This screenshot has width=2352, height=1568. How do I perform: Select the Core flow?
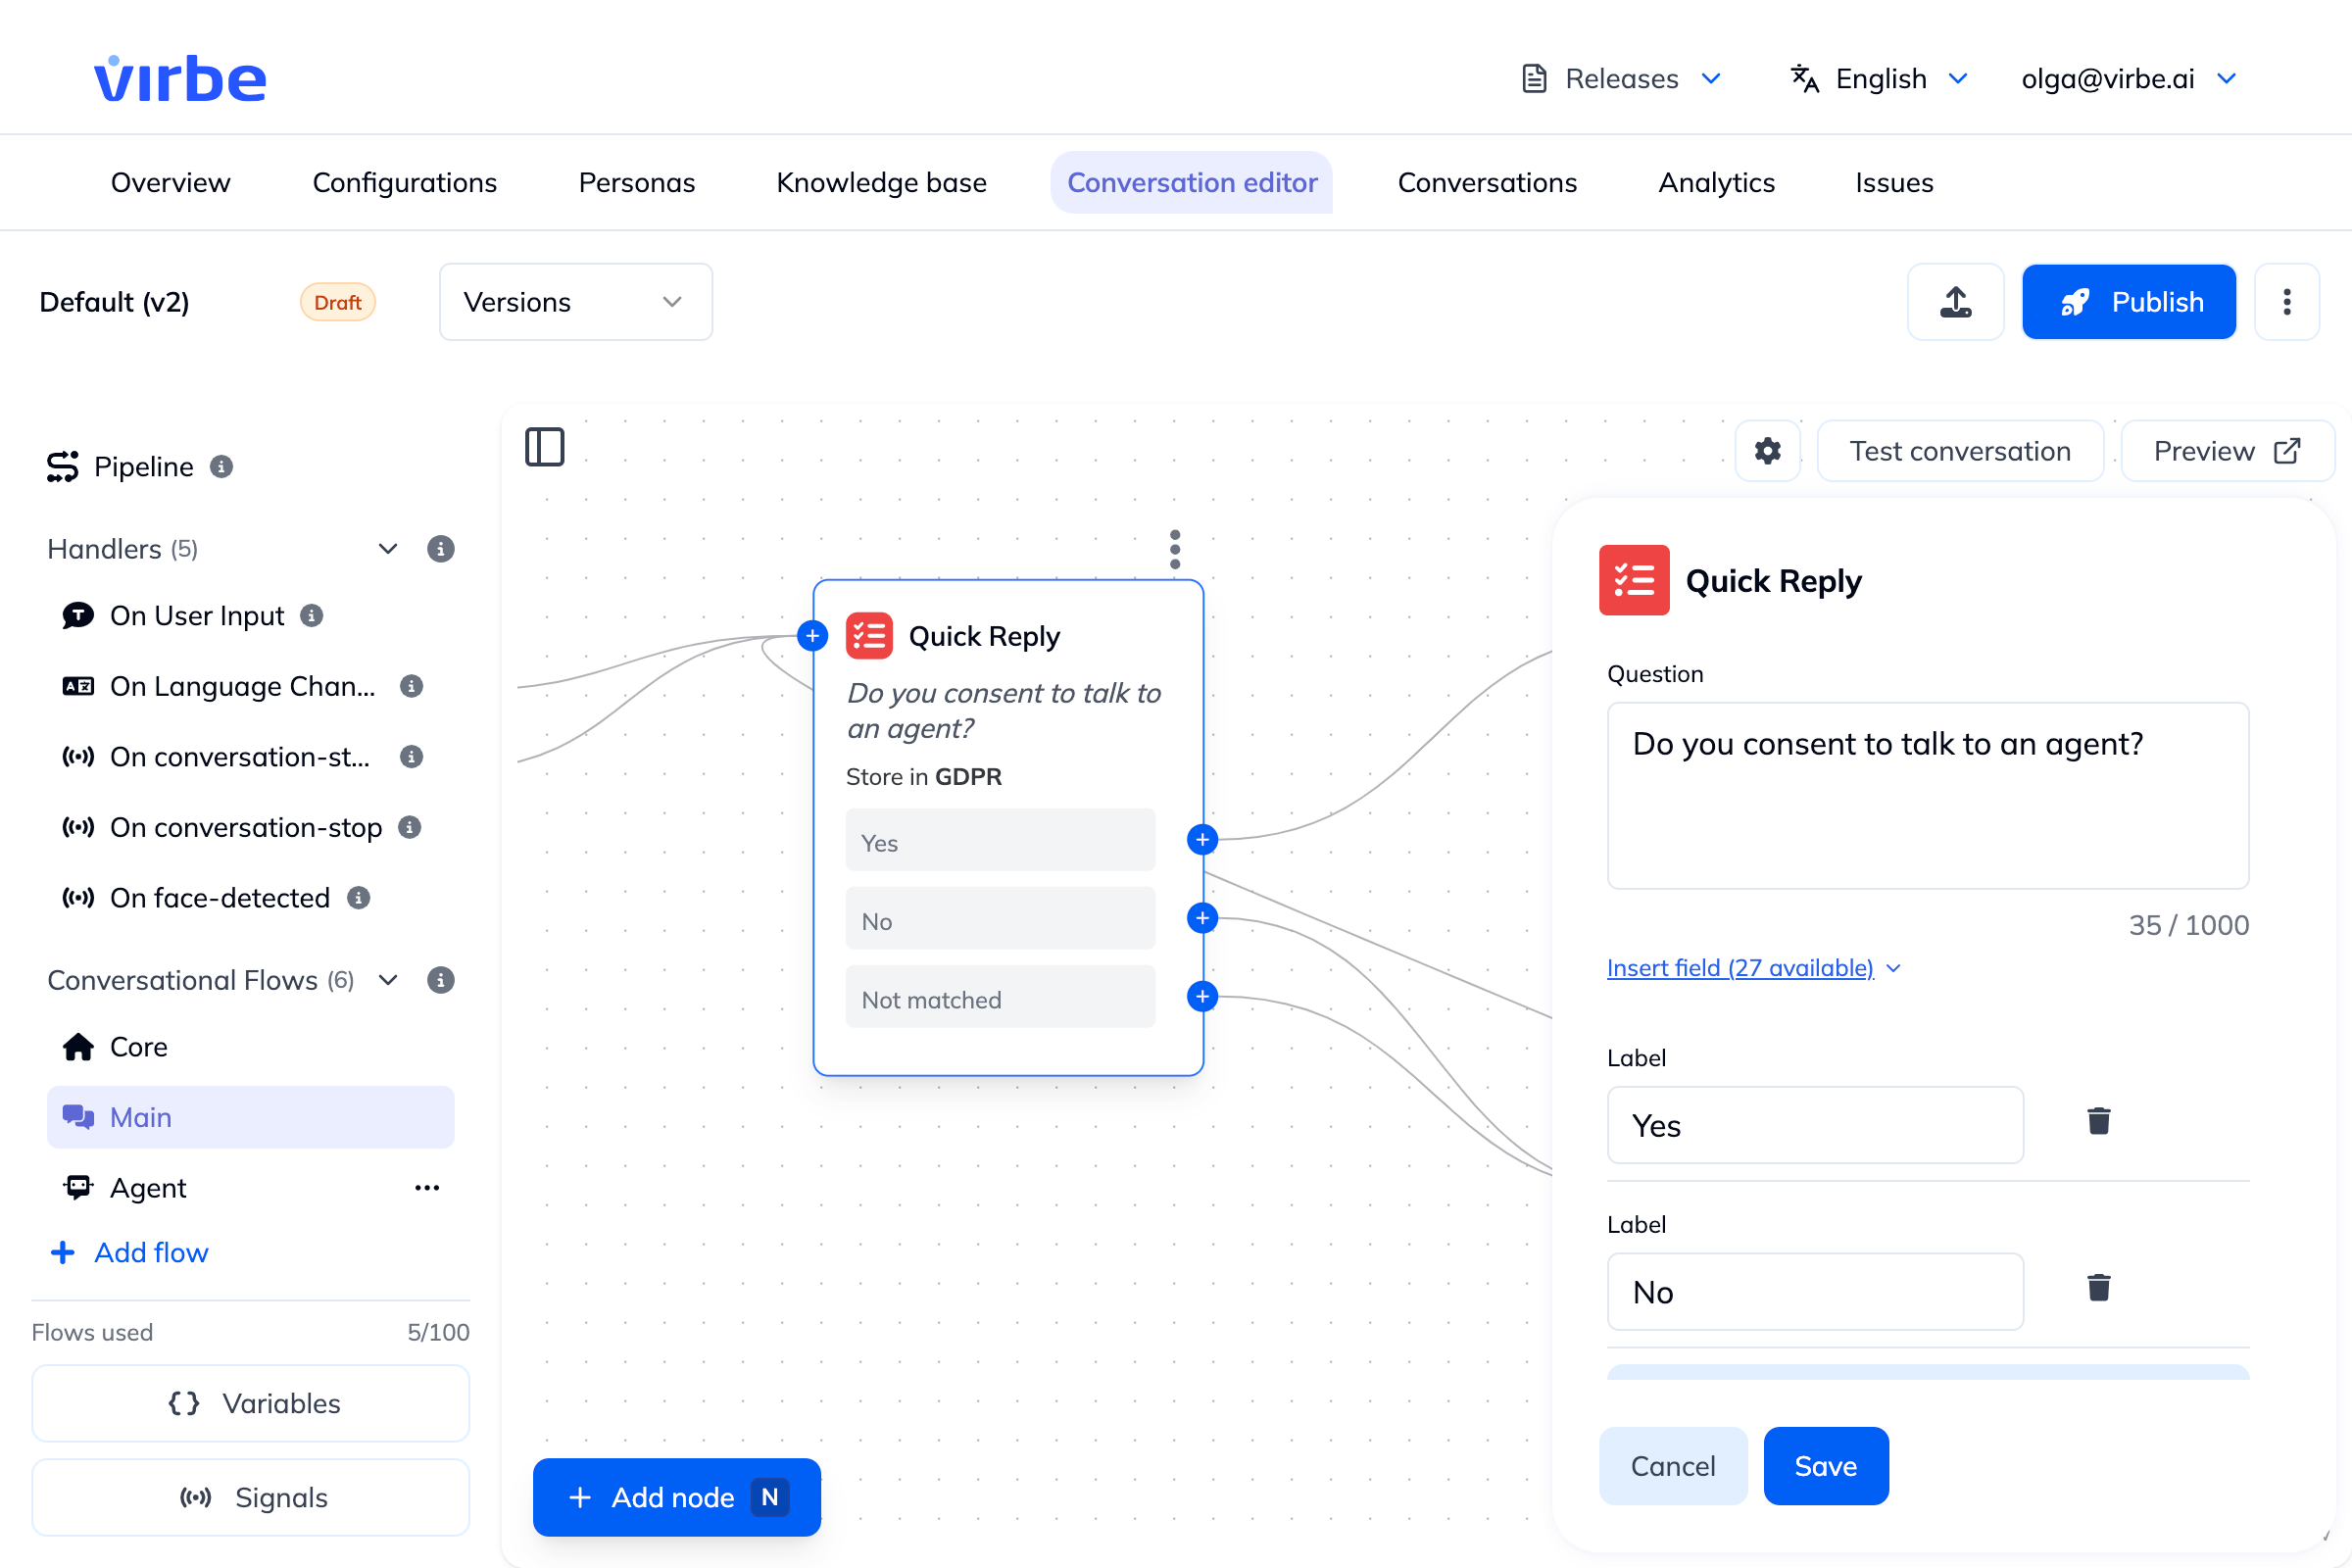(250, 1047)
